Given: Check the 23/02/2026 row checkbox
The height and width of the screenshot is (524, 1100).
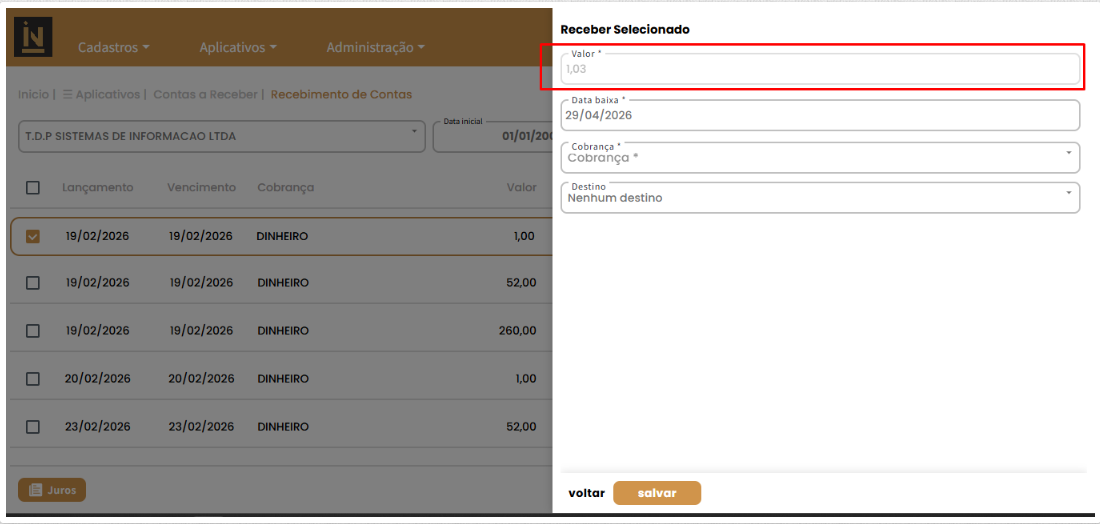Looking at the screenshot, I should click(x=33, y=426).
